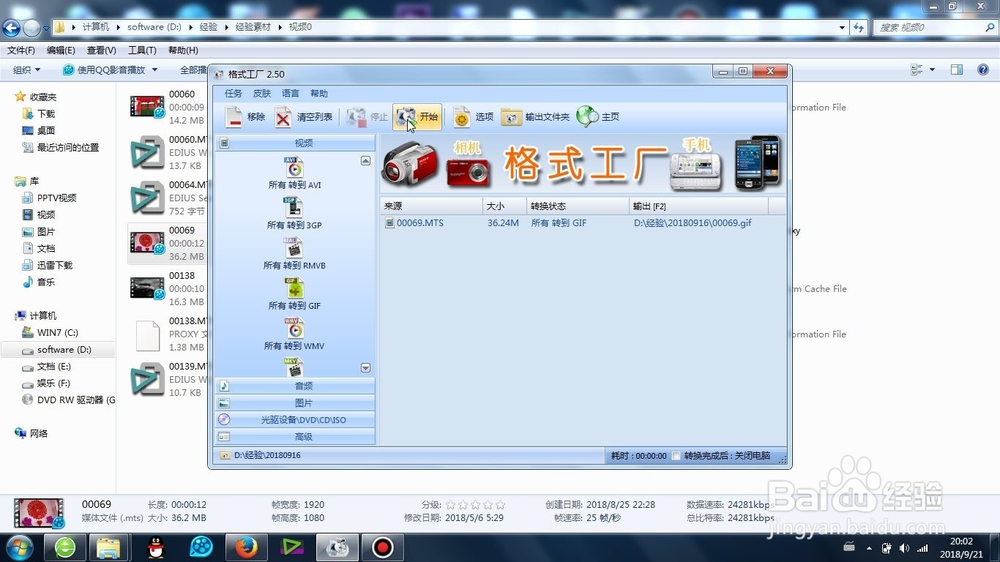Click the 转换状态 column header
This screenshot has width=1000, height=562.
(577, 206)
